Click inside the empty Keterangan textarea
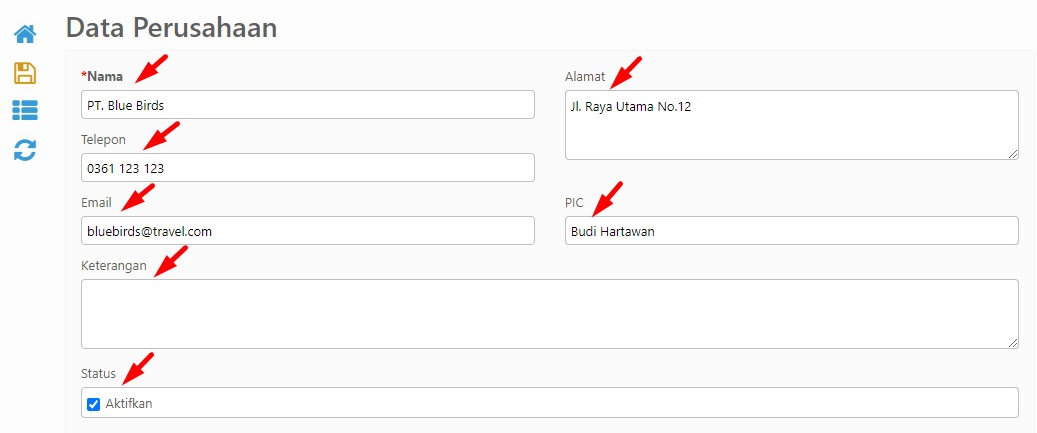 [550, 314]
